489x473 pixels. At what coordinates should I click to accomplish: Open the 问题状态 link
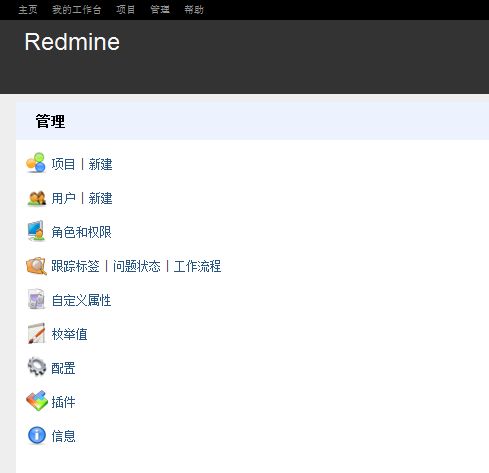click(x=137, y=266)
